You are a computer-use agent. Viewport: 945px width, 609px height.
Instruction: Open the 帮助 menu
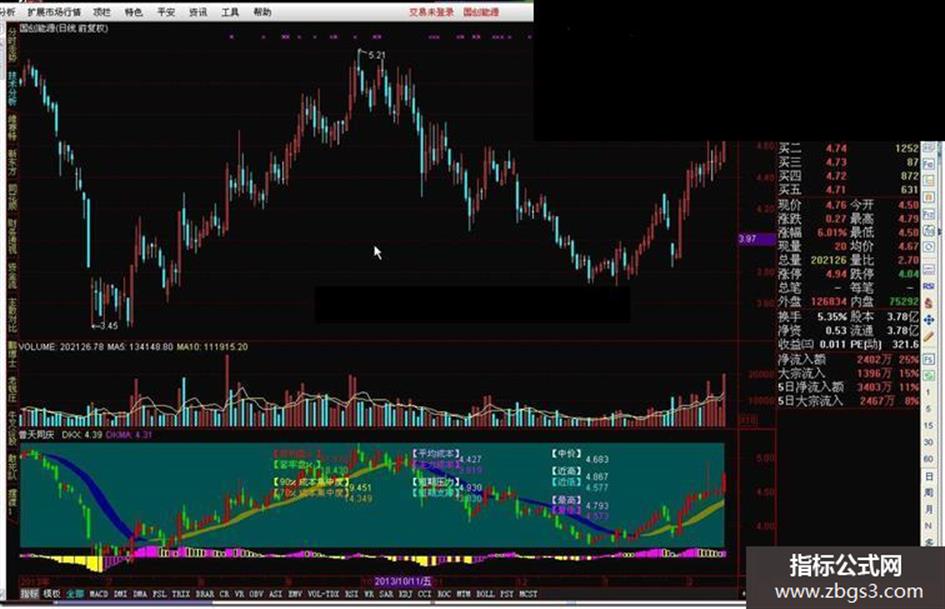click(x=262, y=11)
